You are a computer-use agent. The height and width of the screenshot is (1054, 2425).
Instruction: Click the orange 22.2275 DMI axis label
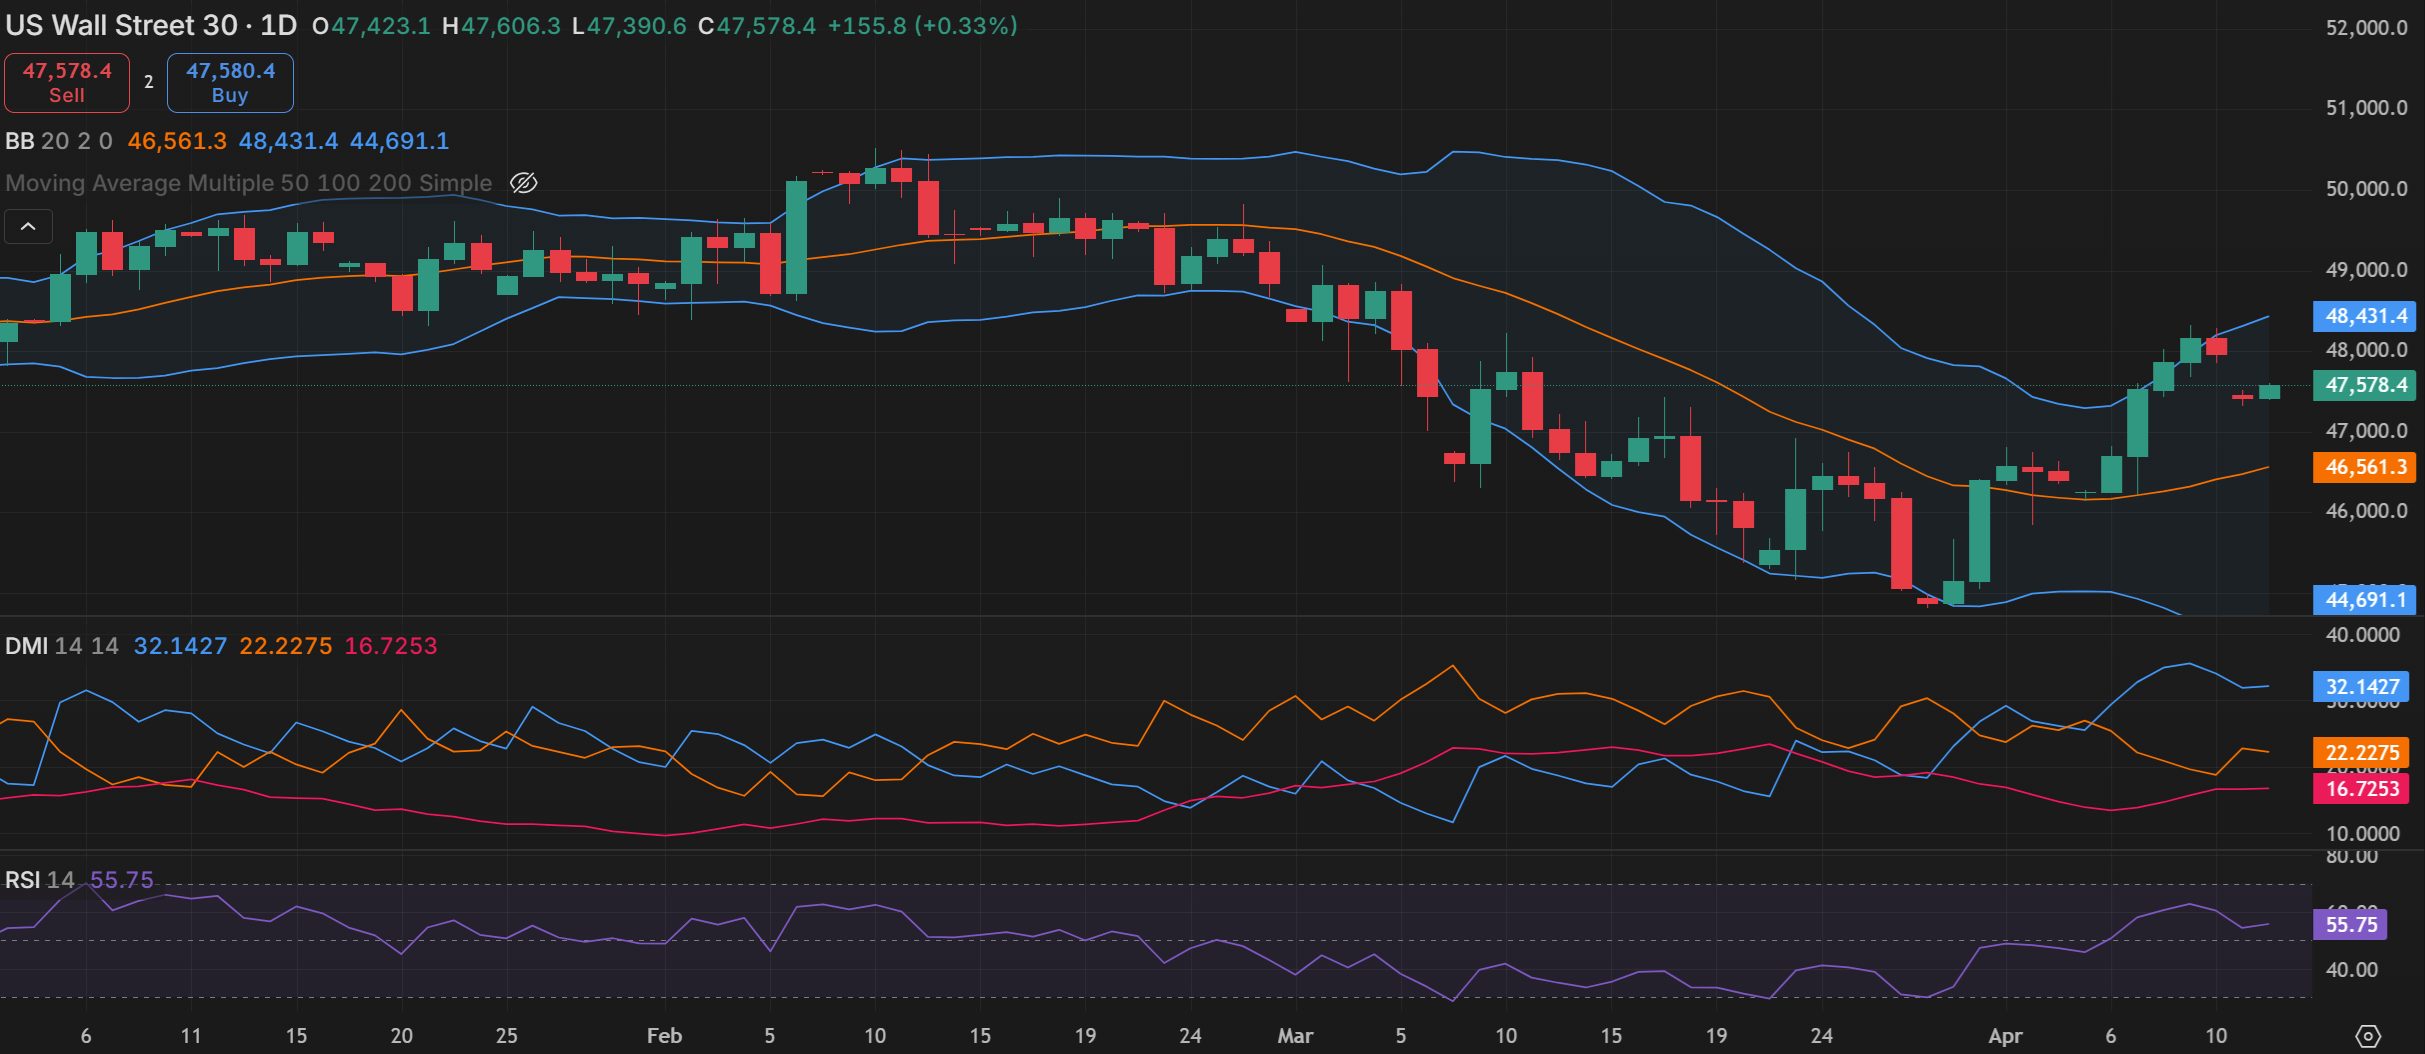(x=2361, y=753)
